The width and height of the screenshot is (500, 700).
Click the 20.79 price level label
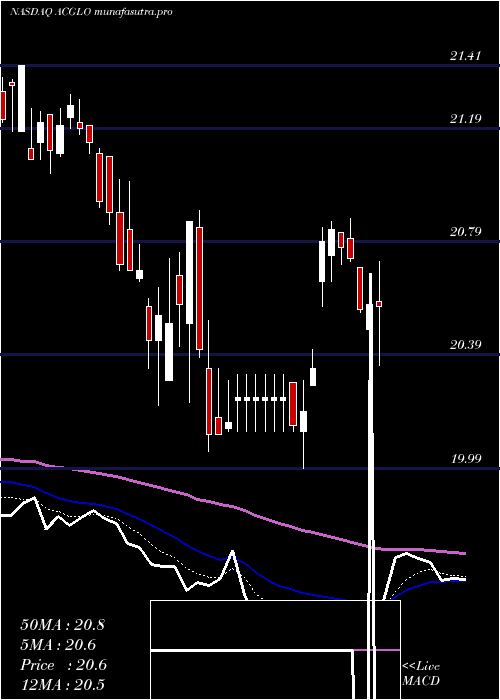click(465, 232)
